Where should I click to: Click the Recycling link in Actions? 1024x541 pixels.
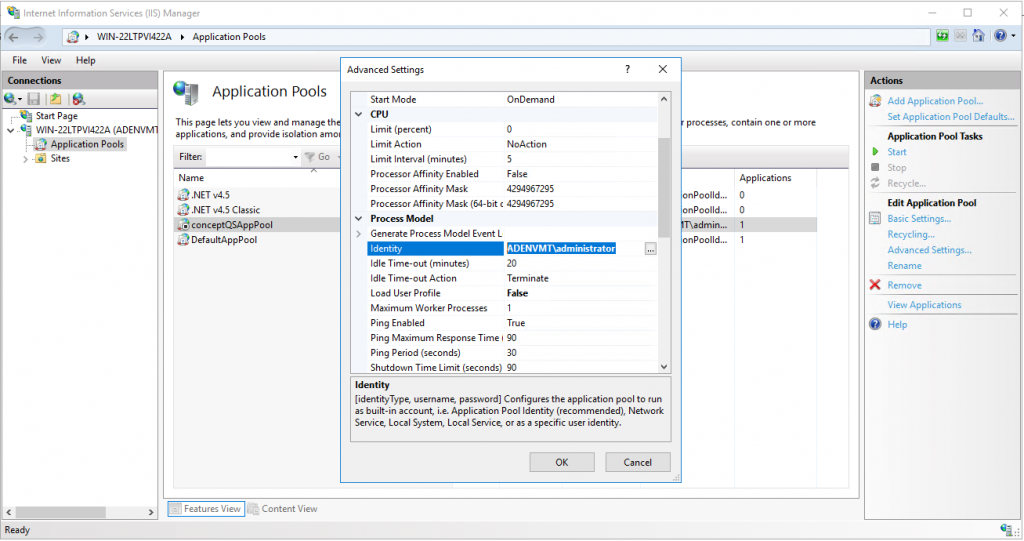(910, 234)
